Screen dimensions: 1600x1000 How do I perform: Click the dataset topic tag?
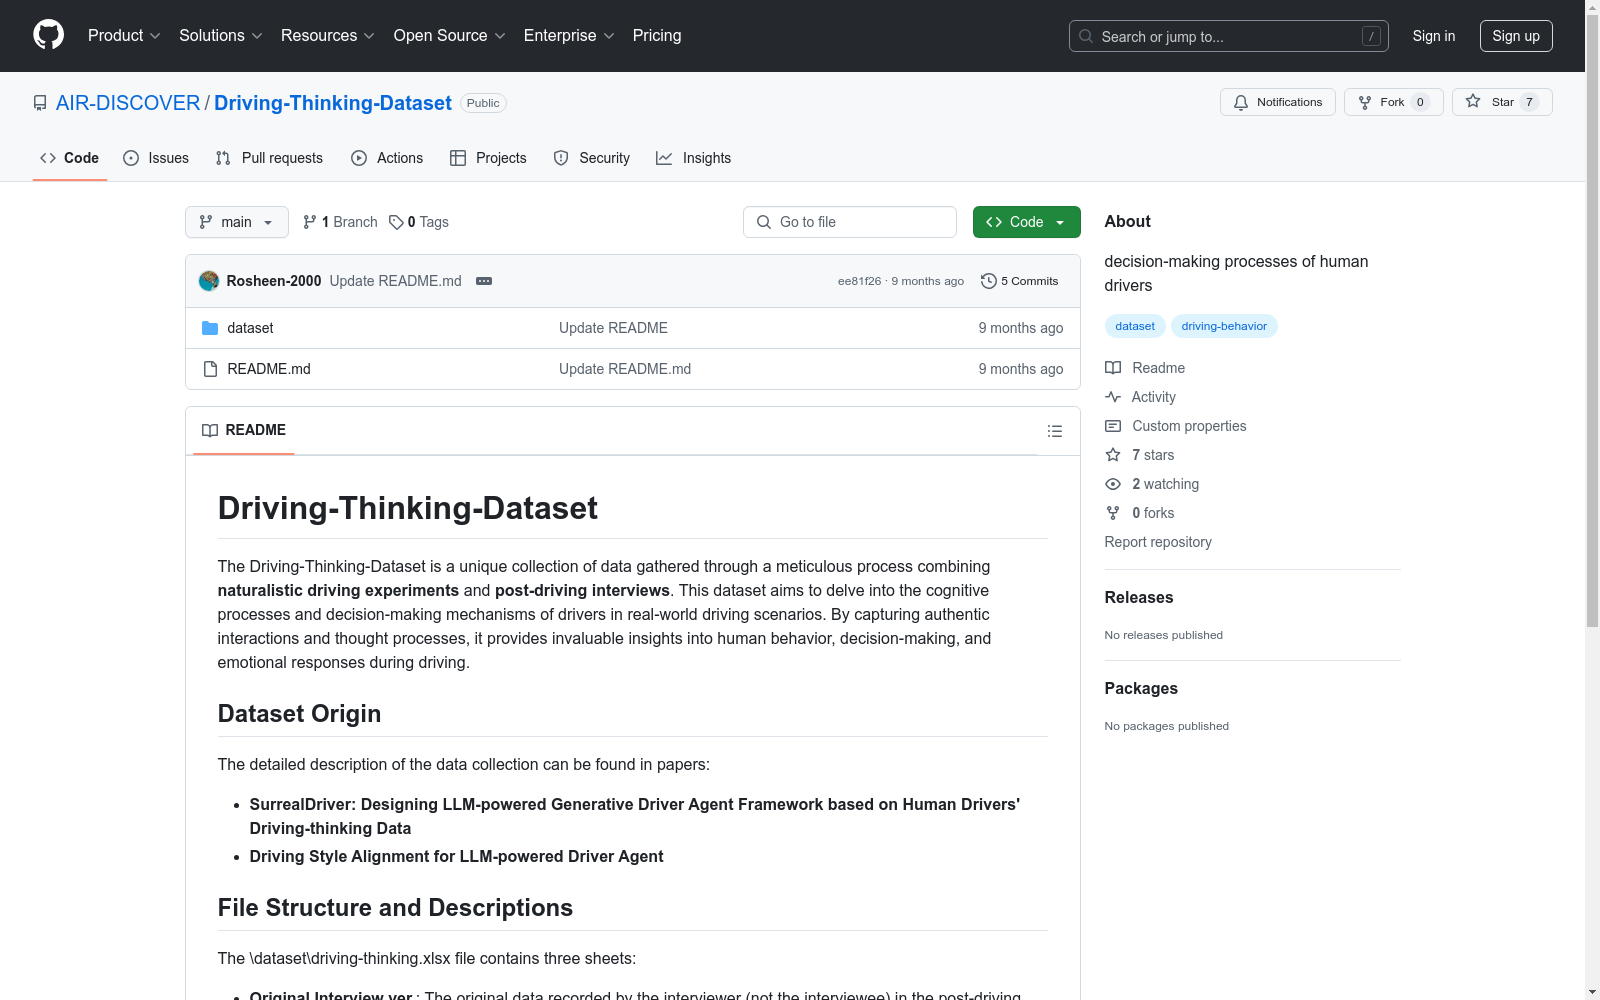(x=1135, y=326)
